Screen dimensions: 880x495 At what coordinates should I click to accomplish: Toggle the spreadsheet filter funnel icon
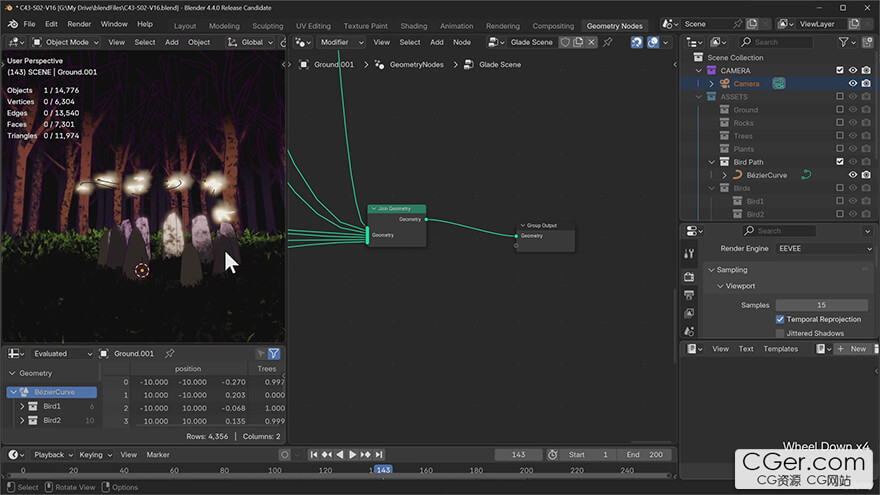click(273, 354)
